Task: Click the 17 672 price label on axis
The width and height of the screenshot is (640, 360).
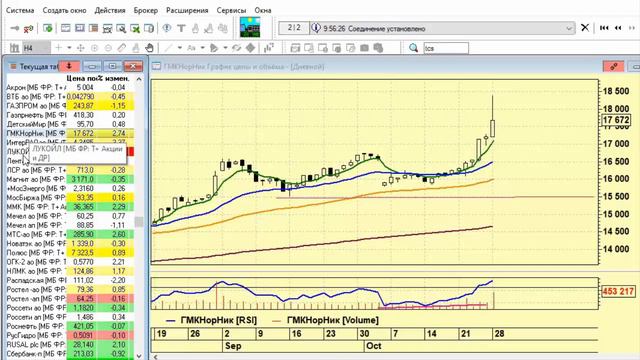Action: click(616, 120)
